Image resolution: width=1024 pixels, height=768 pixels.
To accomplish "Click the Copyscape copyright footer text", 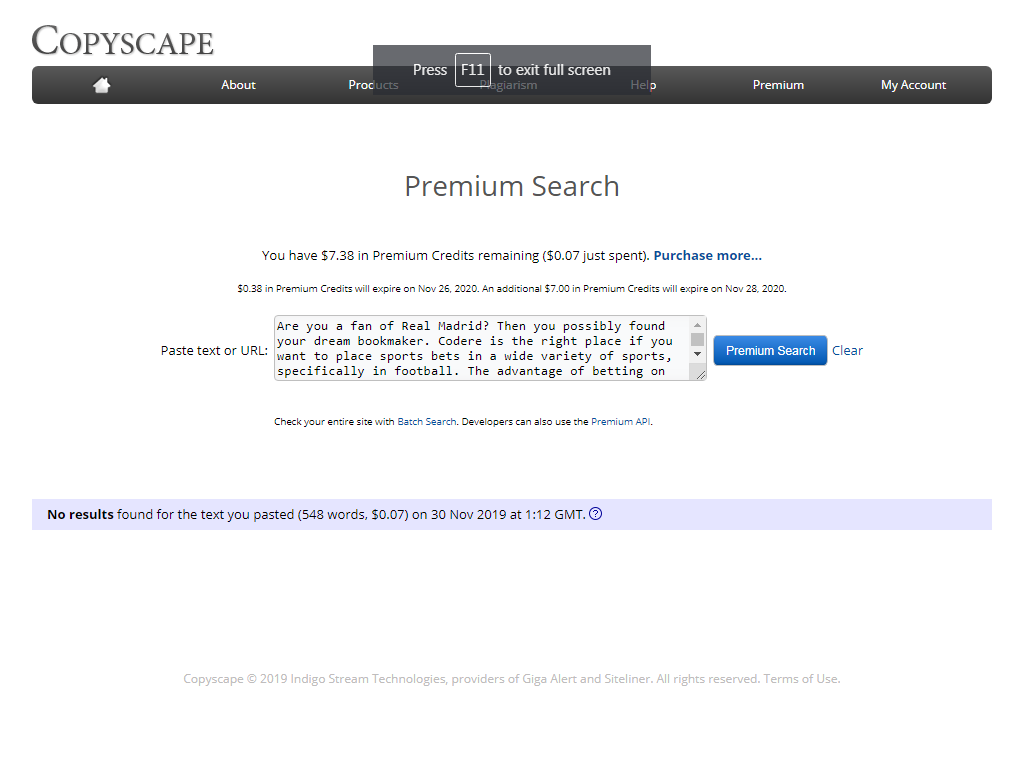I will pos(512,679).
